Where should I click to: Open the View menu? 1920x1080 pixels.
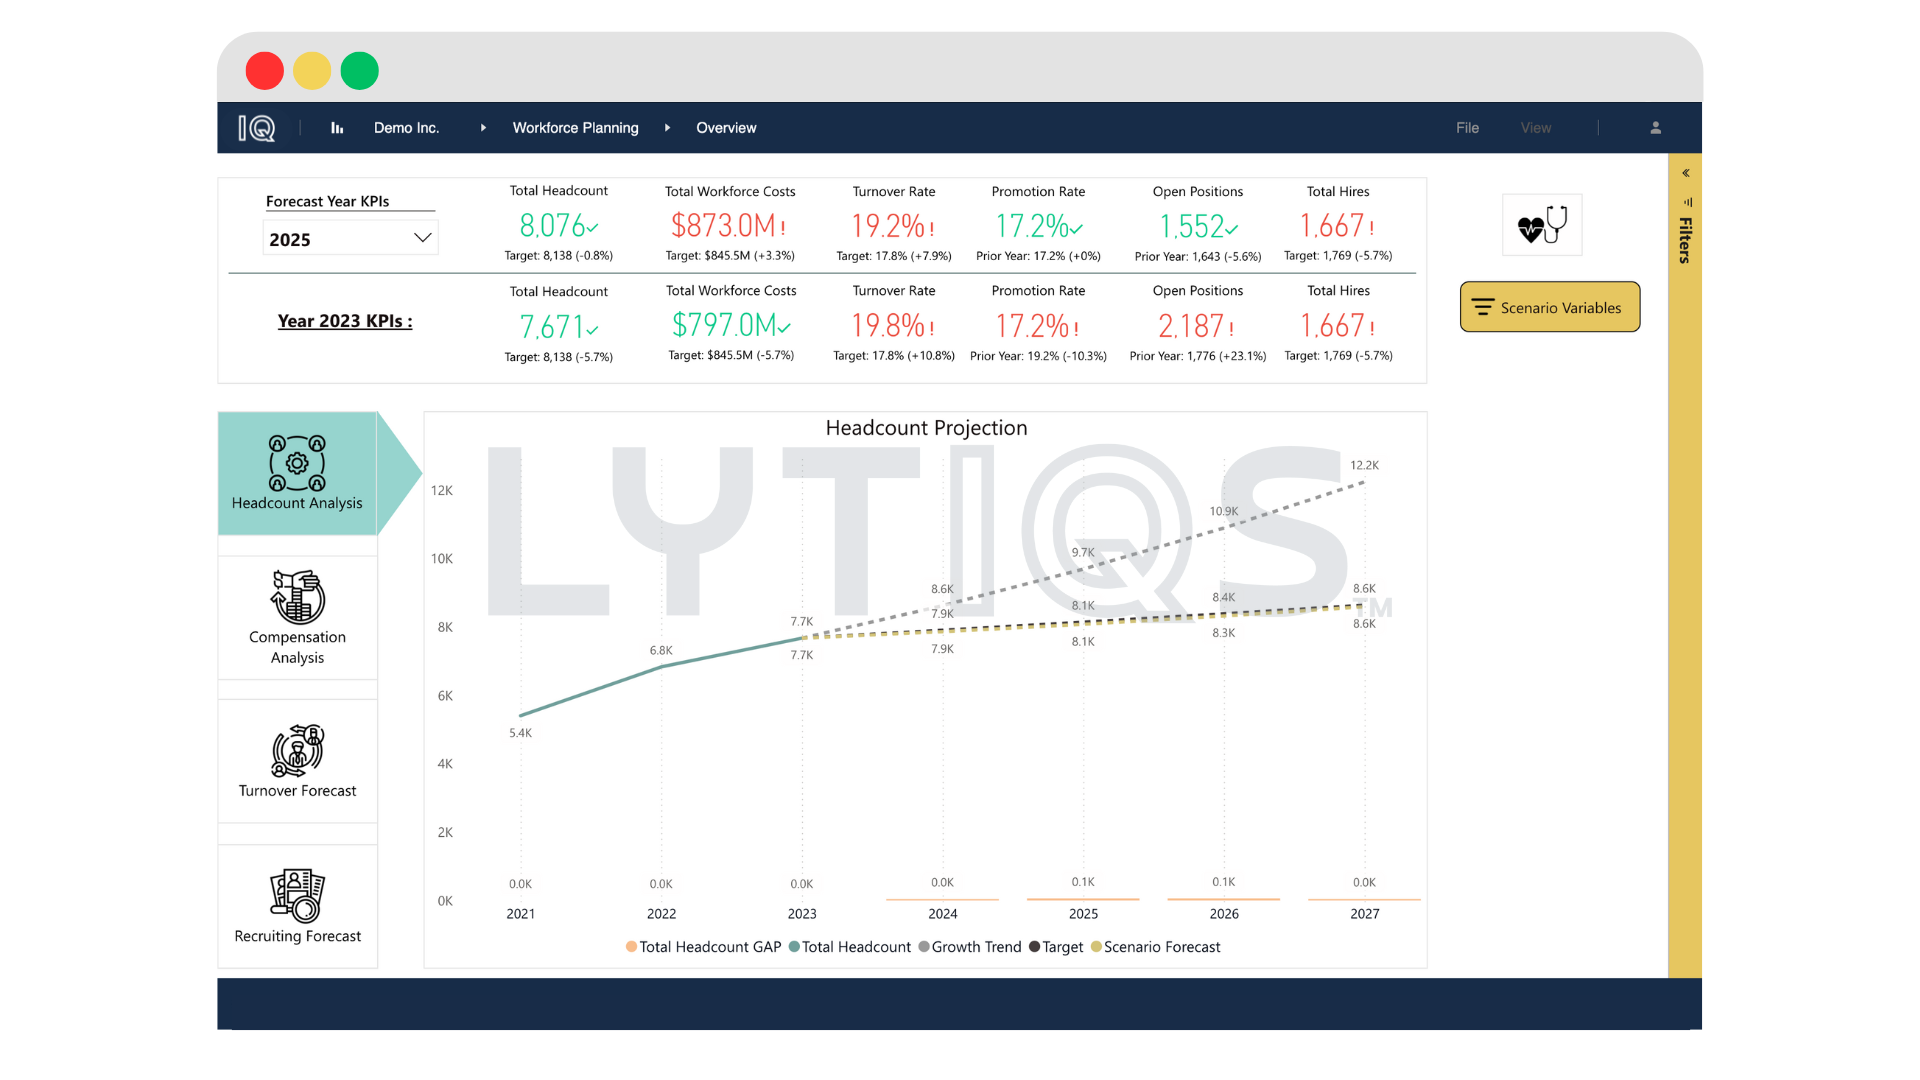[x=1535, y=128]
